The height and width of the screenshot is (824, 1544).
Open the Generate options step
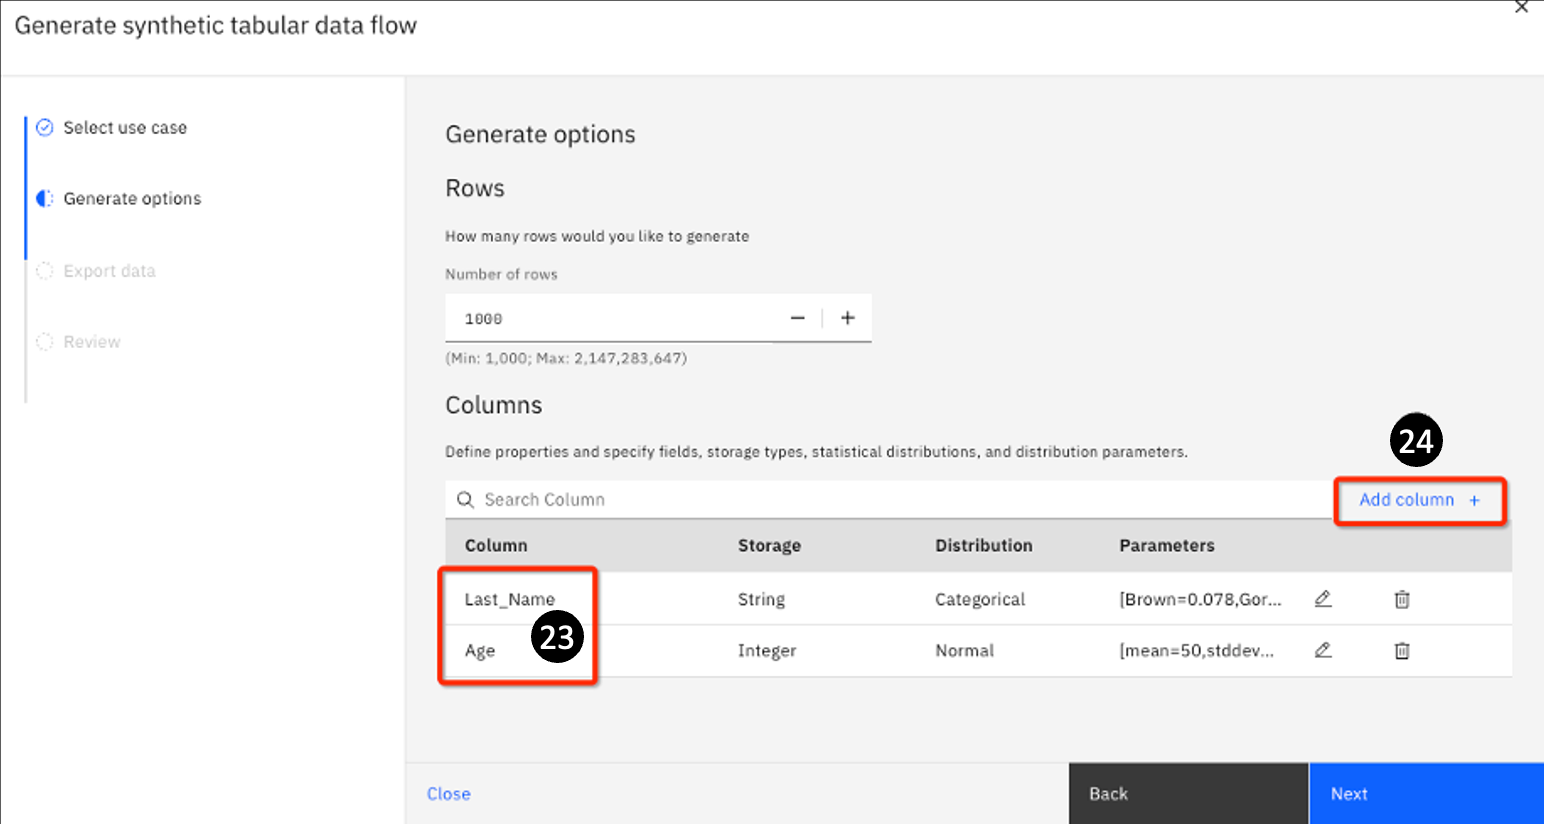point(132,199)
